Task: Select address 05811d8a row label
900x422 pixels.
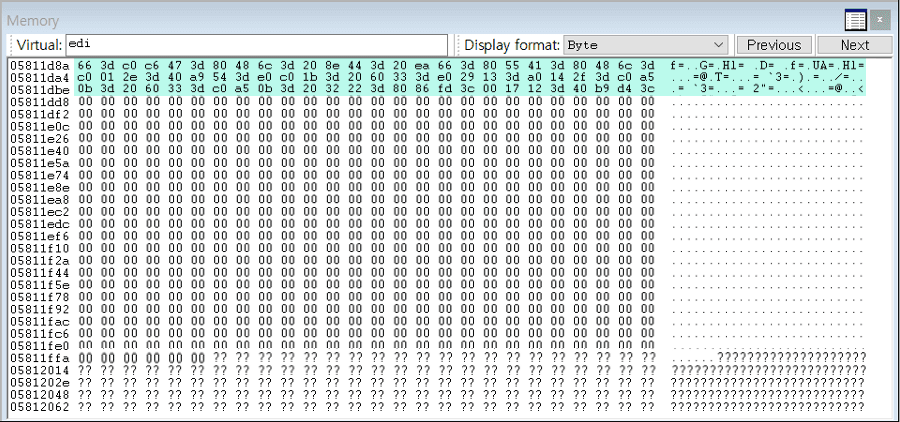Action: 40,65
